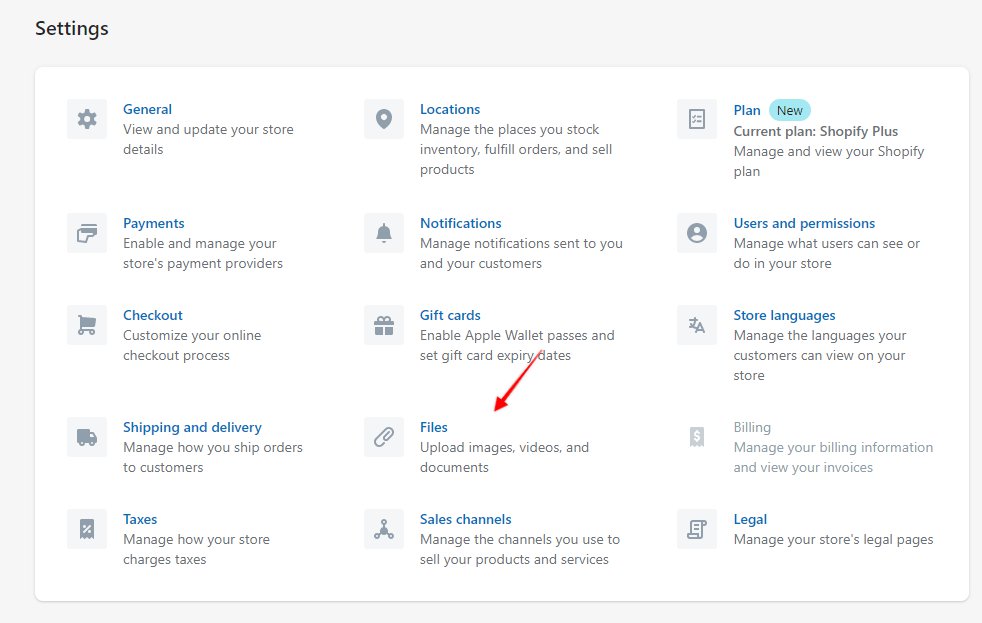The height and width of the screenshot is (623, 982).
Task: Go to Sales channels settings
Action: pyautogui.click(x=465, y=519)
